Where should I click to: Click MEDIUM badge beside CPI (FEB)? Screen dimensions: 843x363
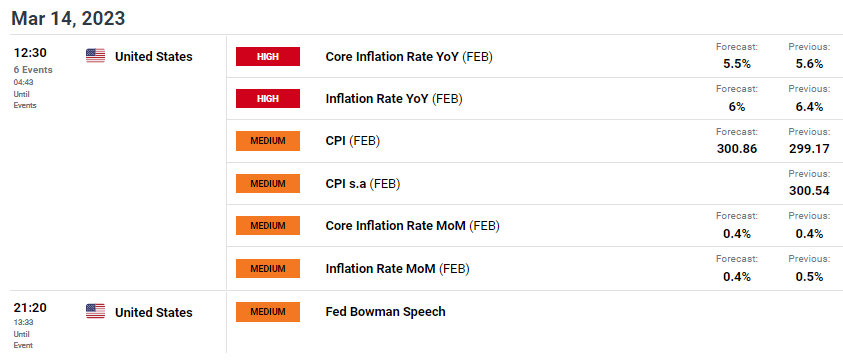click(268, 141)
